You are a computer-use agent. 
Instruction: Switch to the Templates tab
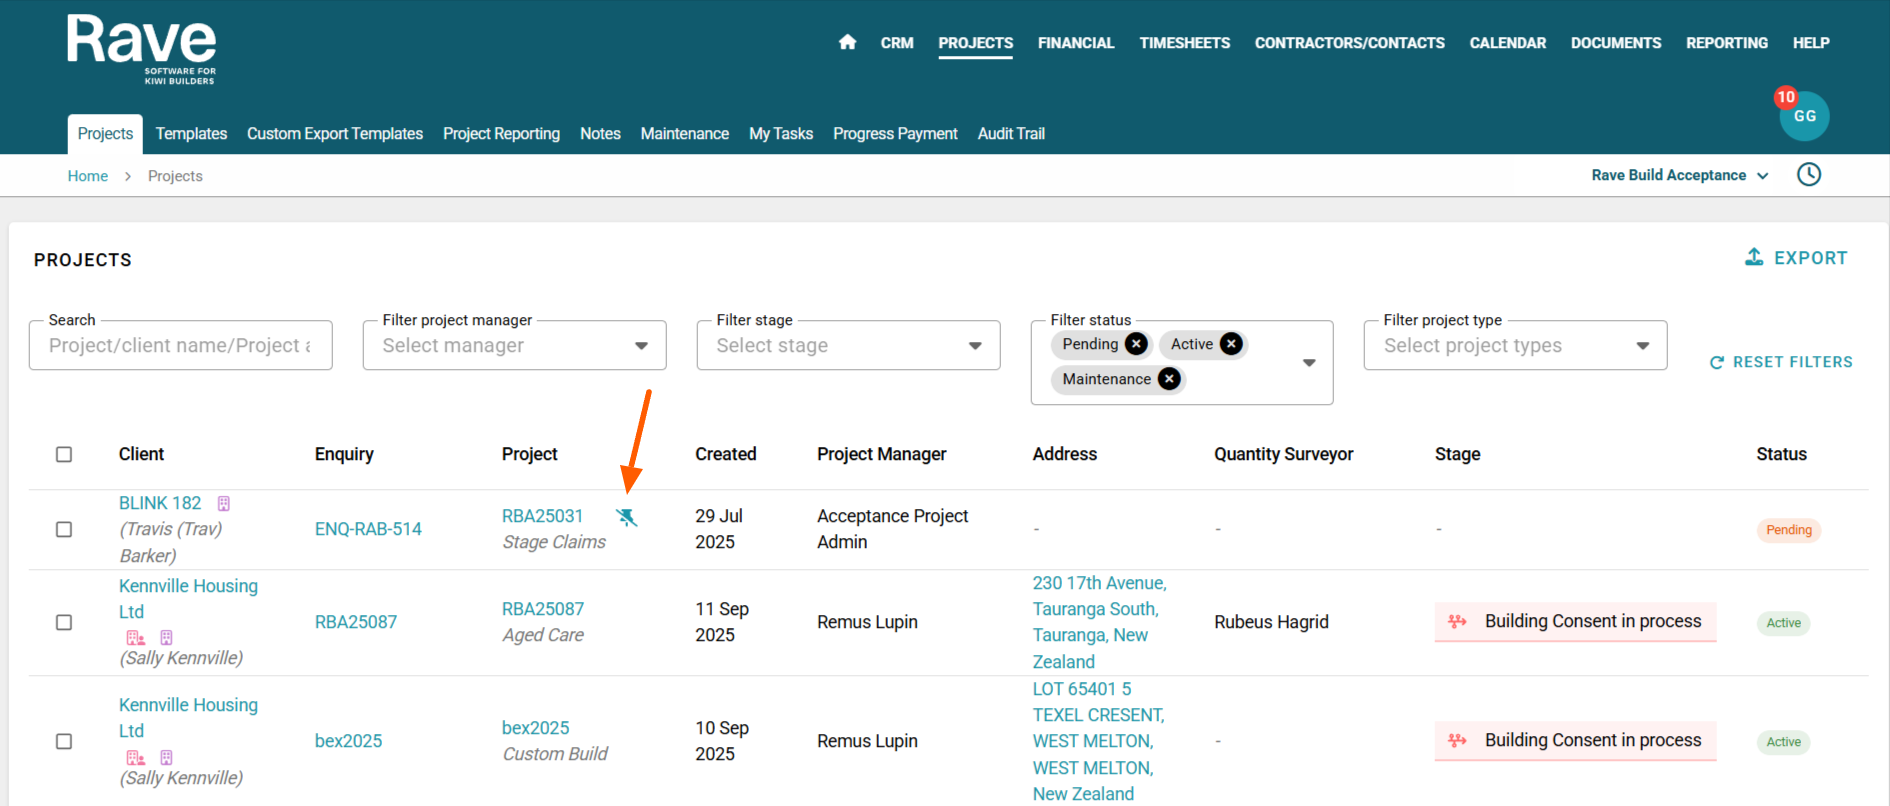[x=191, y=134]
